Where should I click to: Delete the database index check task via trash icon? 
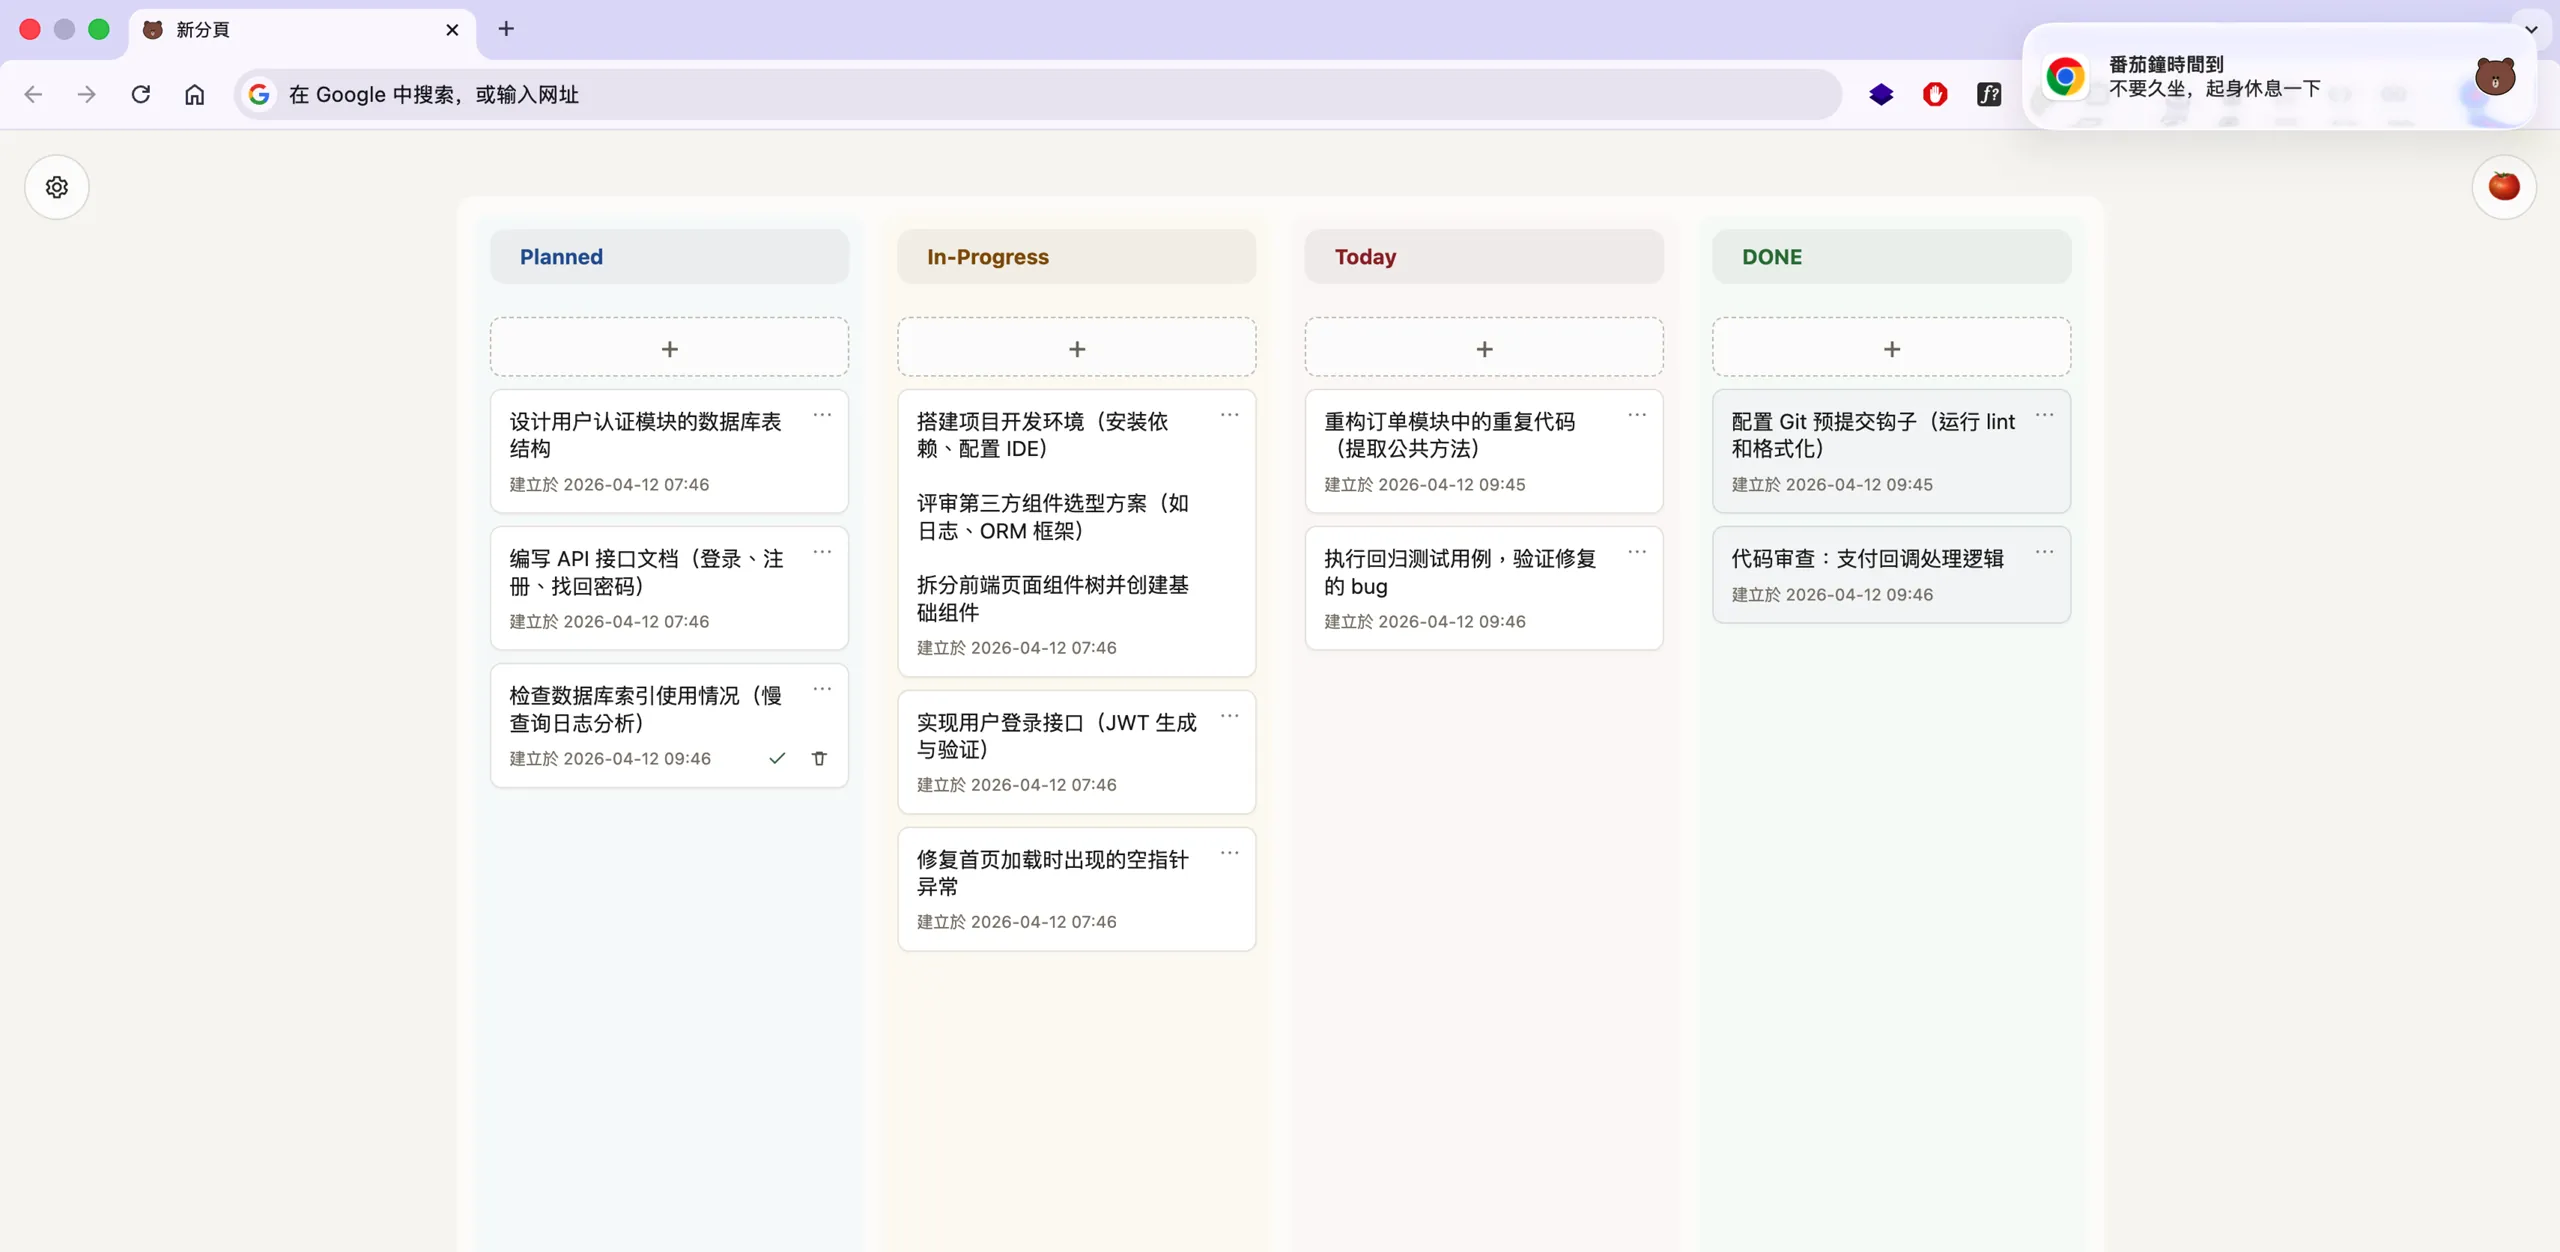point(819,758)
